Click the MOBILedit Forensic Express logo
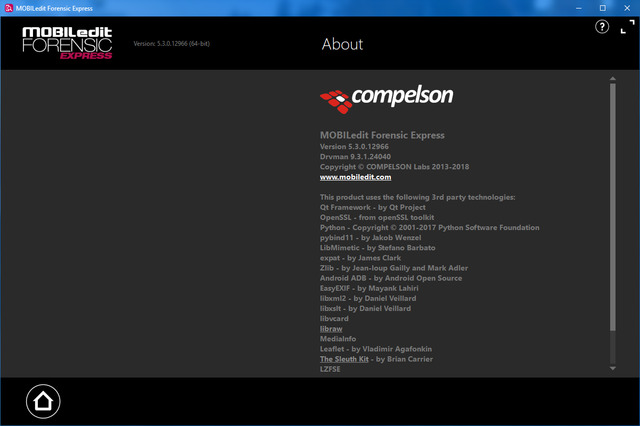The image size is (640, 426). 68,43
